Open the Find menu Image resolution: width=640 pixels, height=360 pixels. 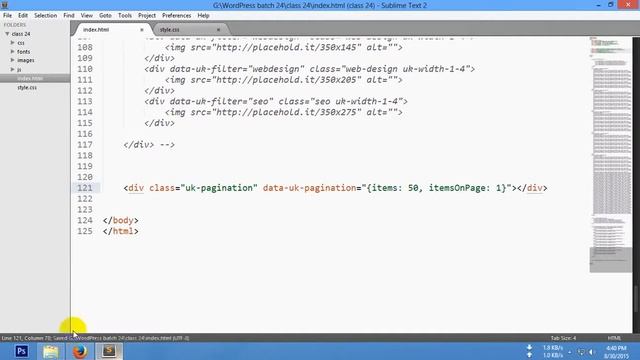[69, 16]
